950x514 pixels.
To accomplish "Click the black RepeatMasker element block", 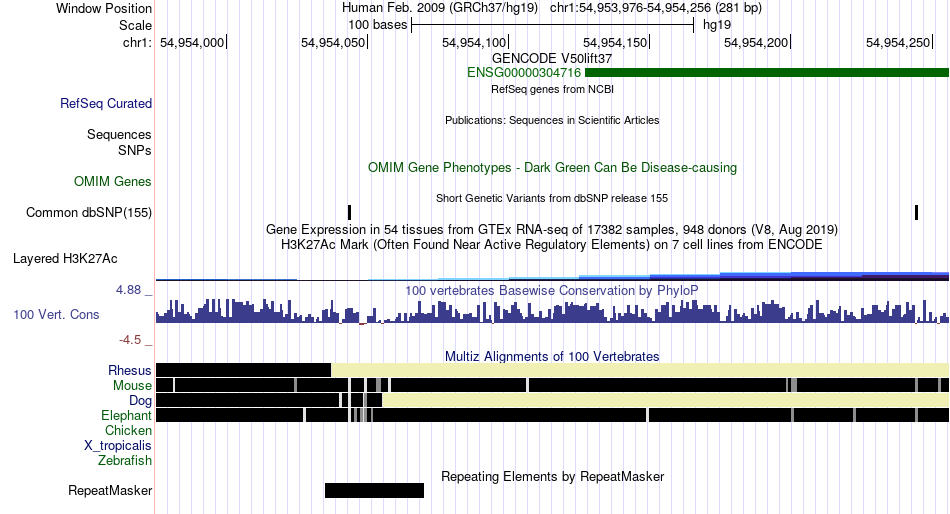I will pyautogui.click(x=374, y=490).
